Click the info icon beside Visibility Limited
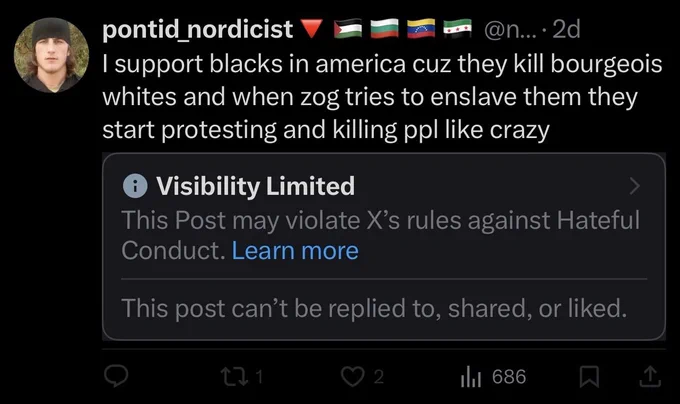 (134, 186)
